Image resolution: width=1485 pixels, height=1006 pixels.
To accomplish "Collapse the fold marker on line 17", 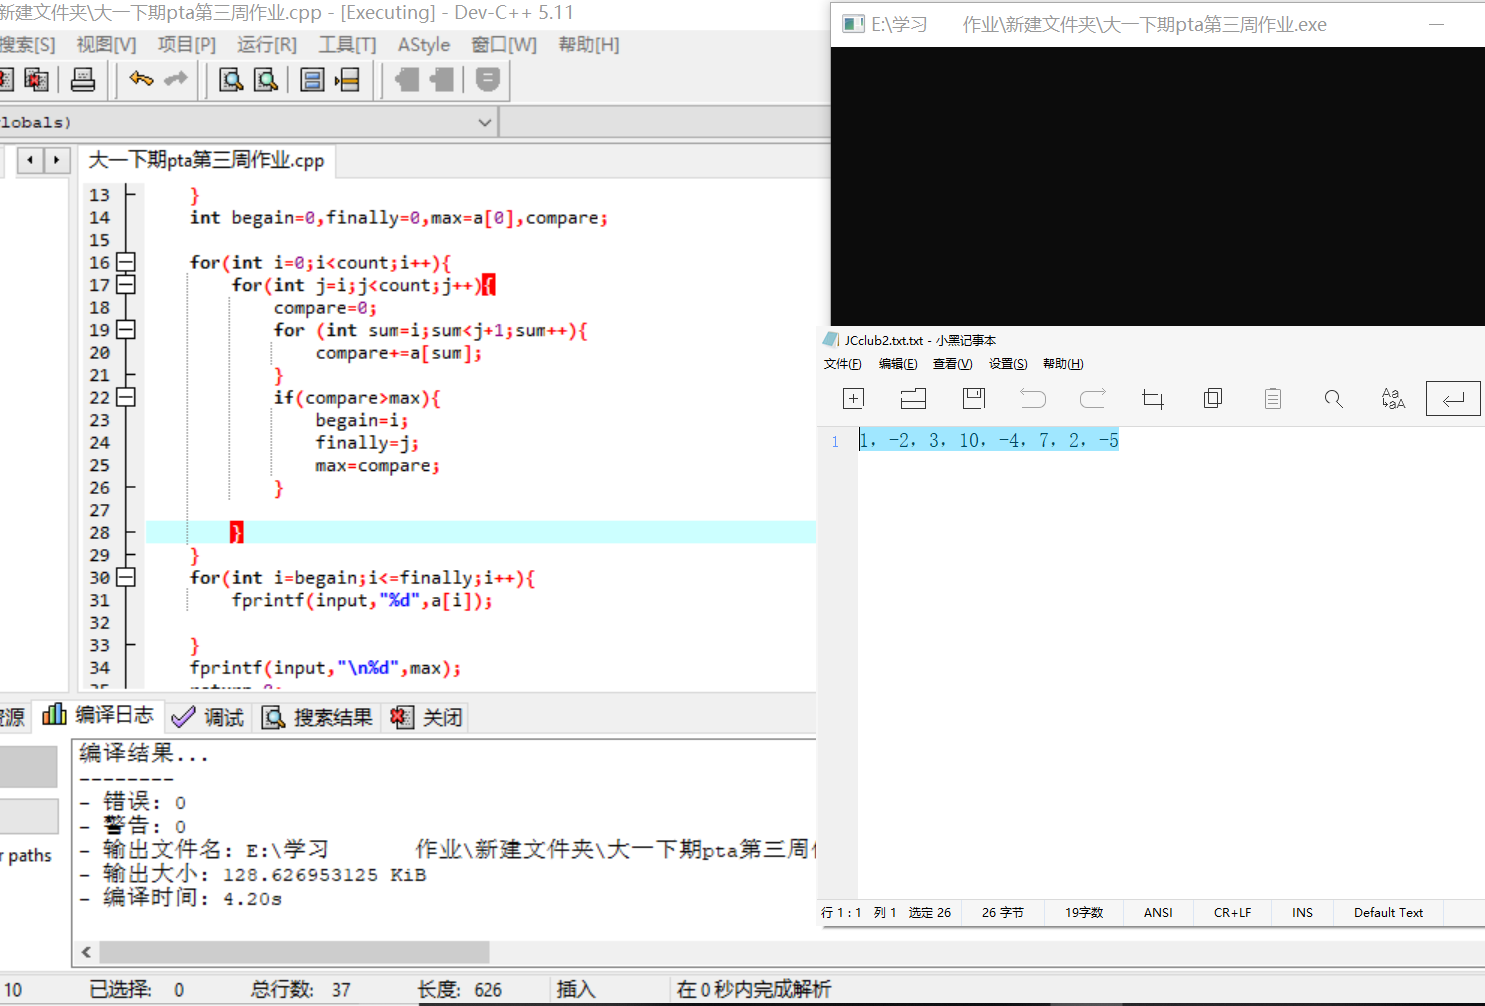I will pyautogui.click(x=125, y=285).
